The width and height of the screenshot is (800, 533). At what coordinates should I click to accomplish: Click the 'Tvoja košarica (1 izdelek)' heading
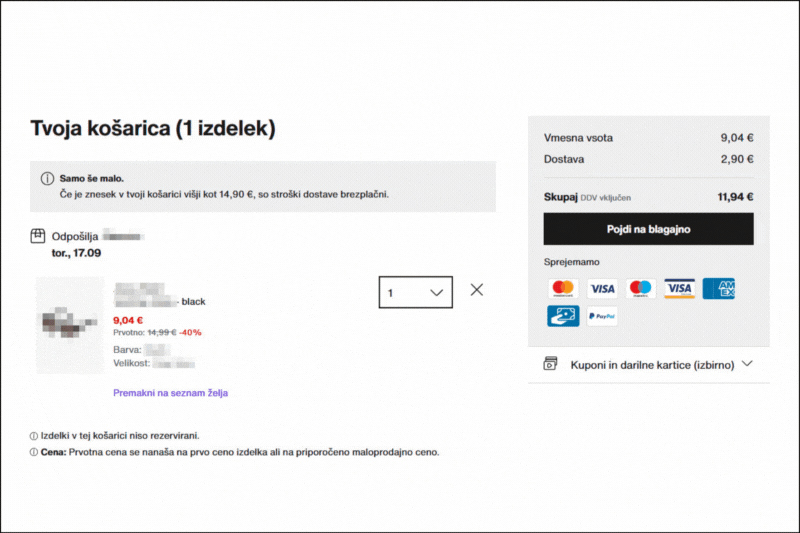click(152, 128)
